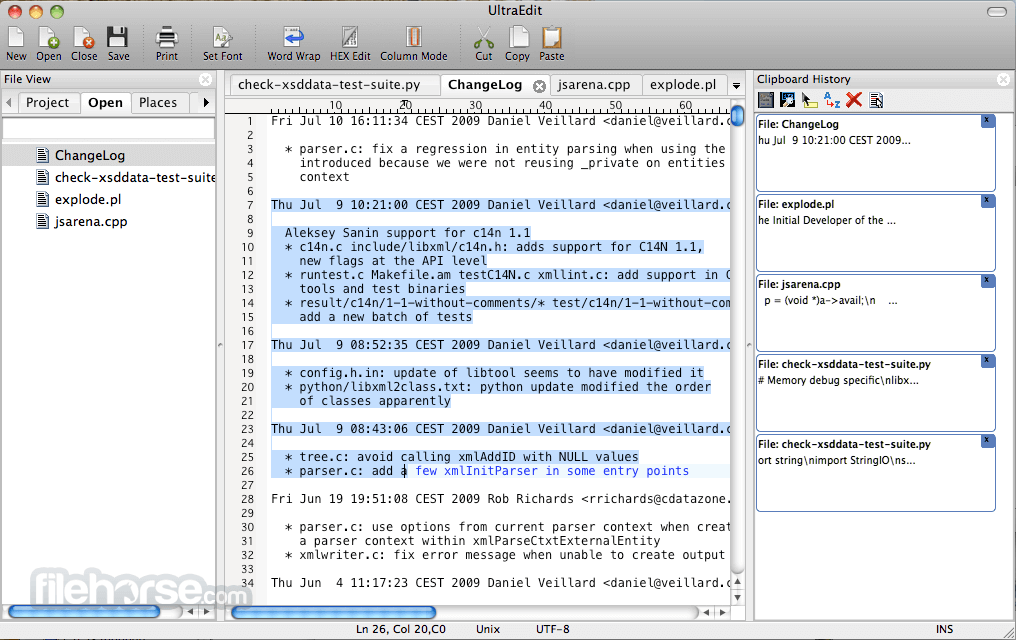Click the File View horizontal scrollbar thumb

84,611
